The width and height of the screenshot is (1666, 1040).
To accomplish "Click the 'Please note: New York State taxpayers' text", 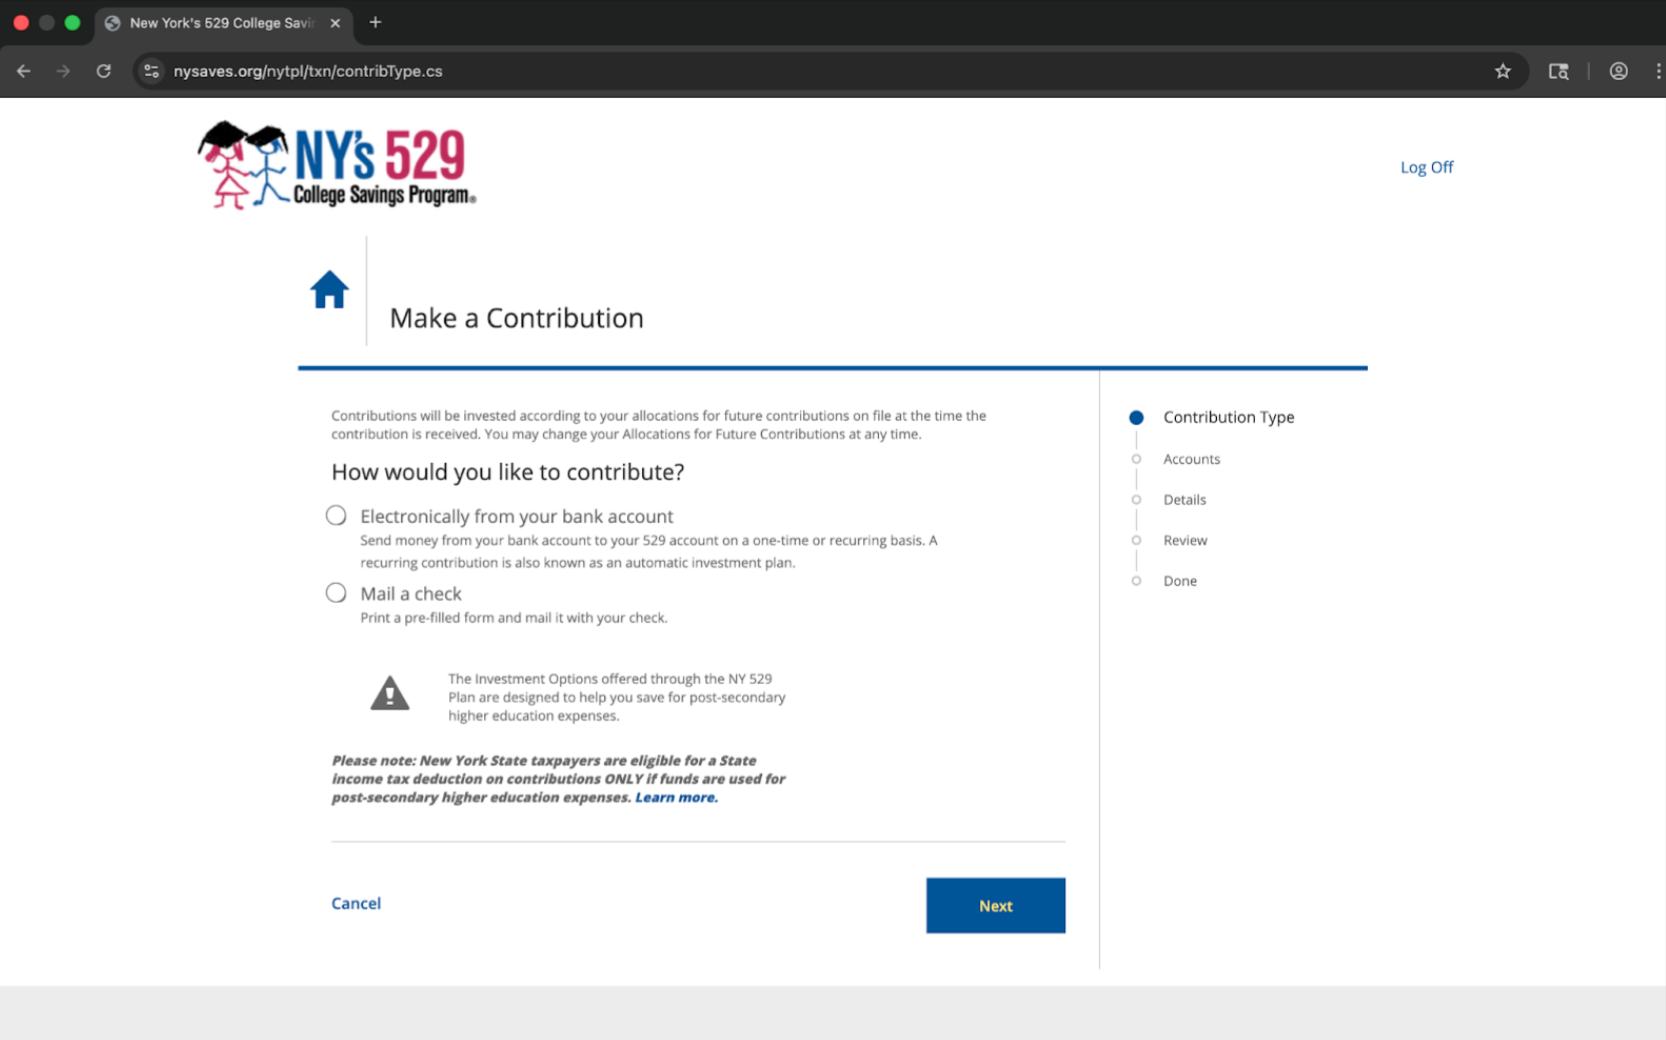I will (x=558, y=779).
